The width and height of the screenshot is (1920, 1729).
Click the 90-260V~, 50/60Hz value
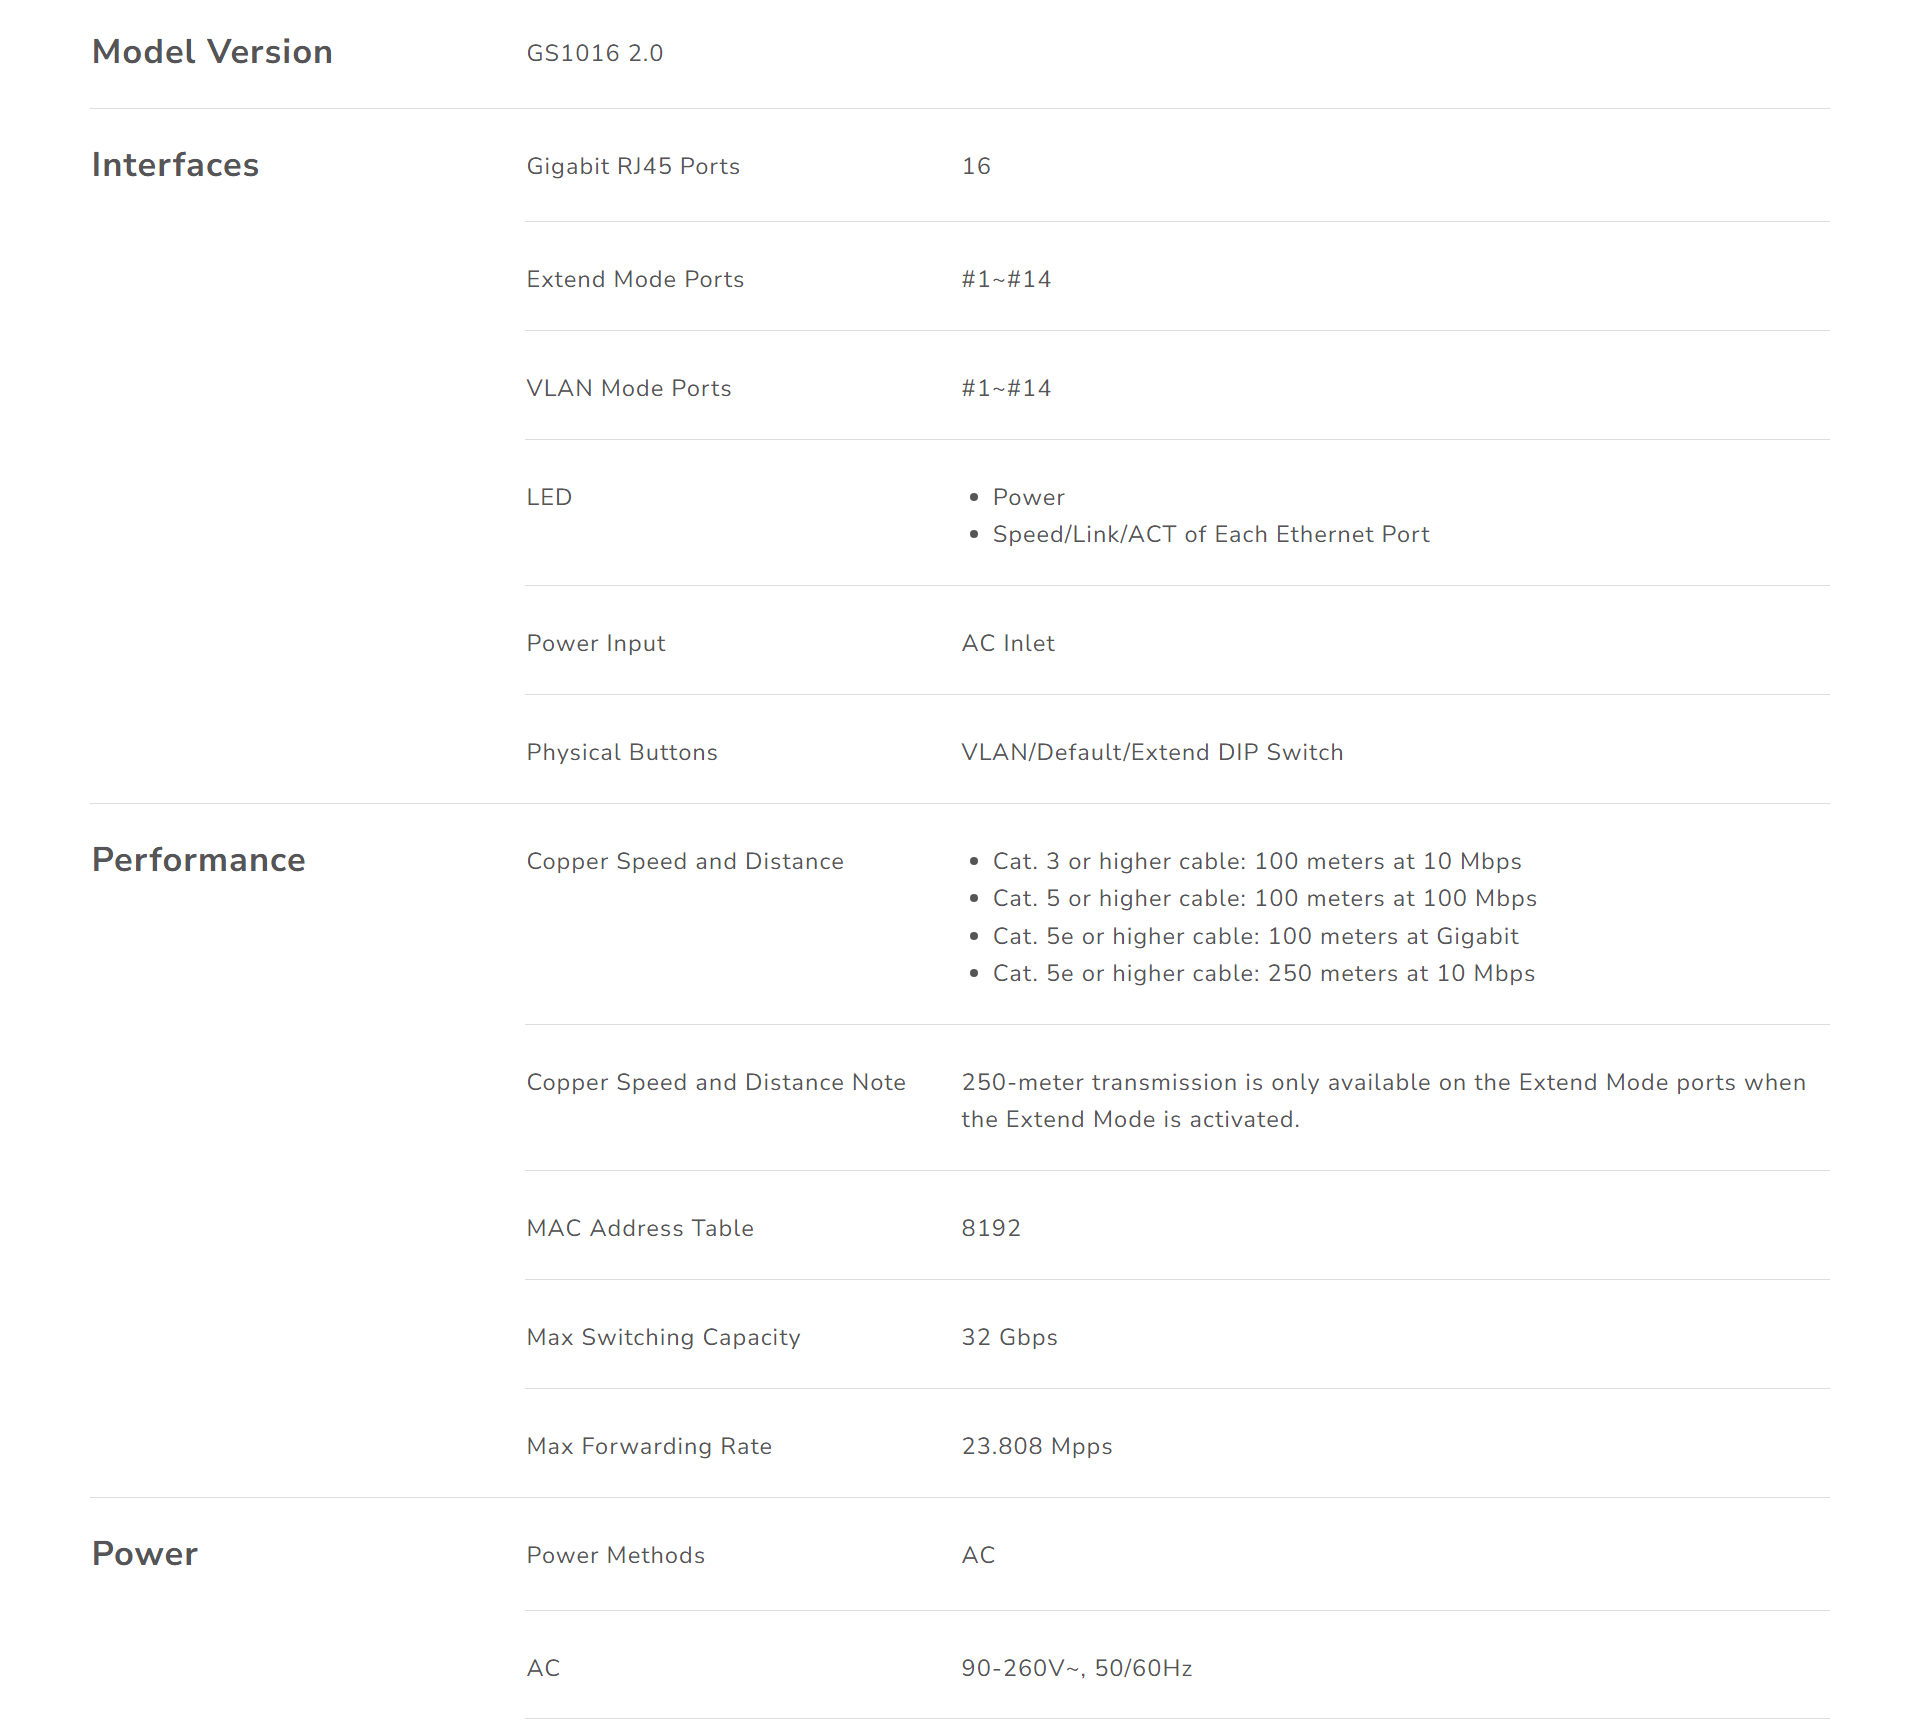(1077, 1668)
